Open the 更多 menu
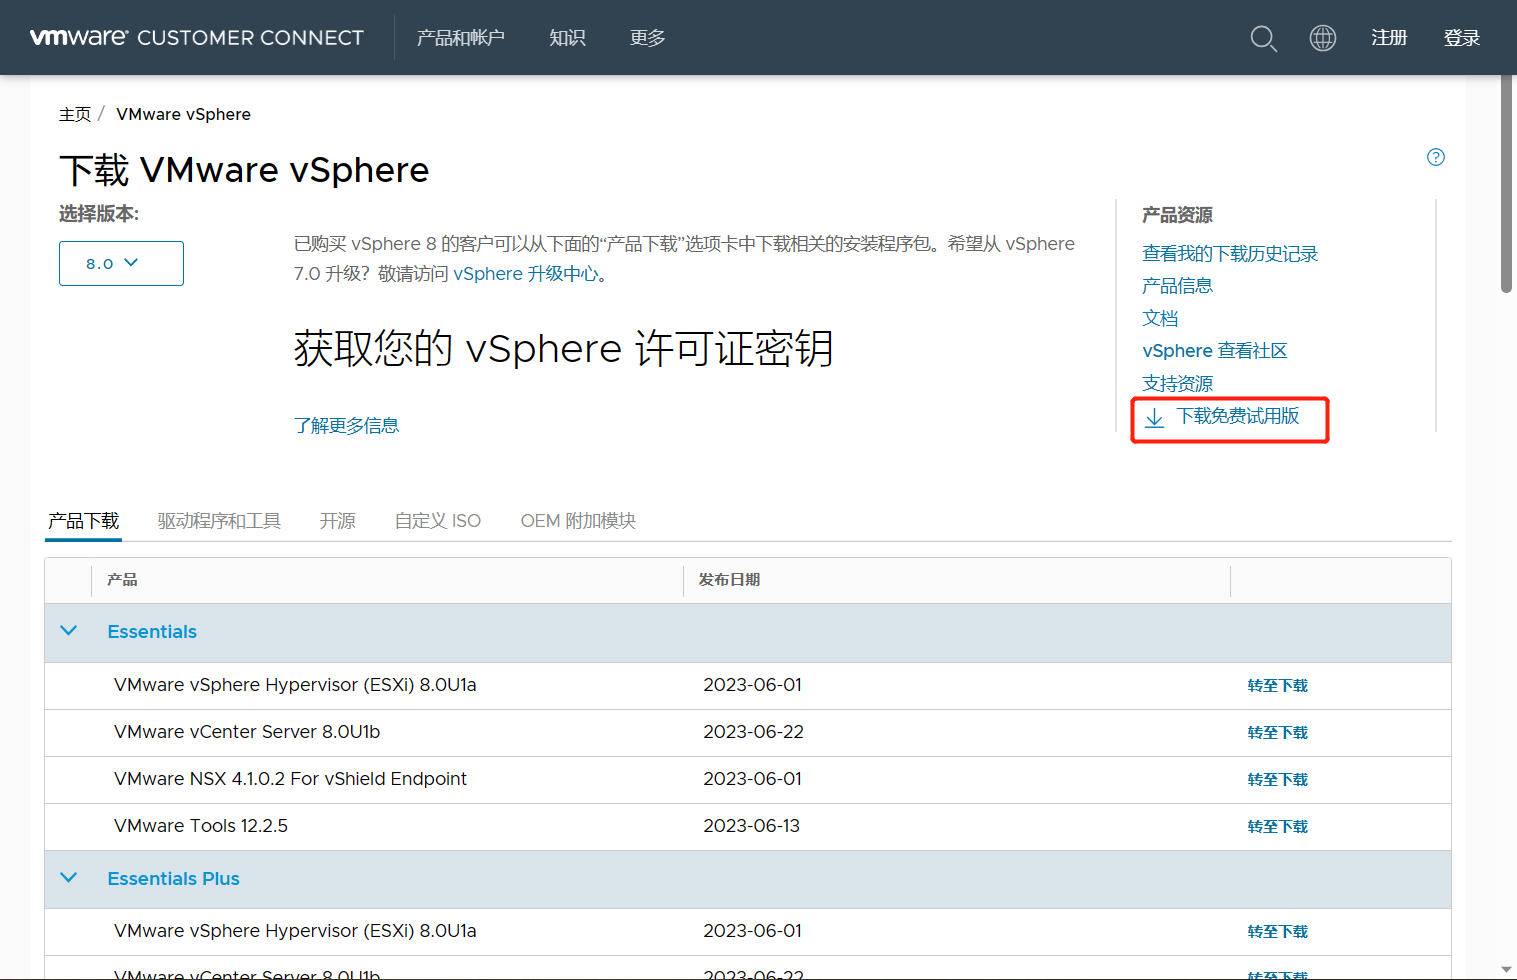 point(647,38)
